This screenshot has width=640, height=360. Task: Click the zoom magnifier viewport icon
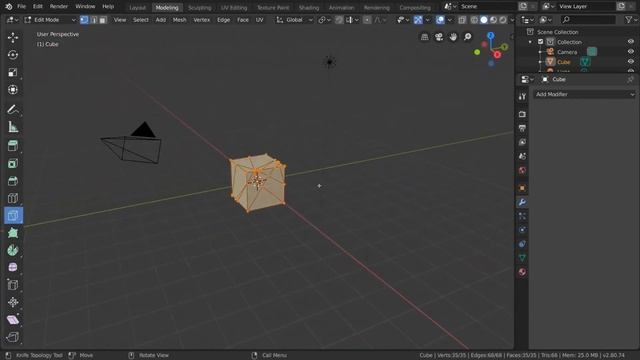[x=468, y=37]
